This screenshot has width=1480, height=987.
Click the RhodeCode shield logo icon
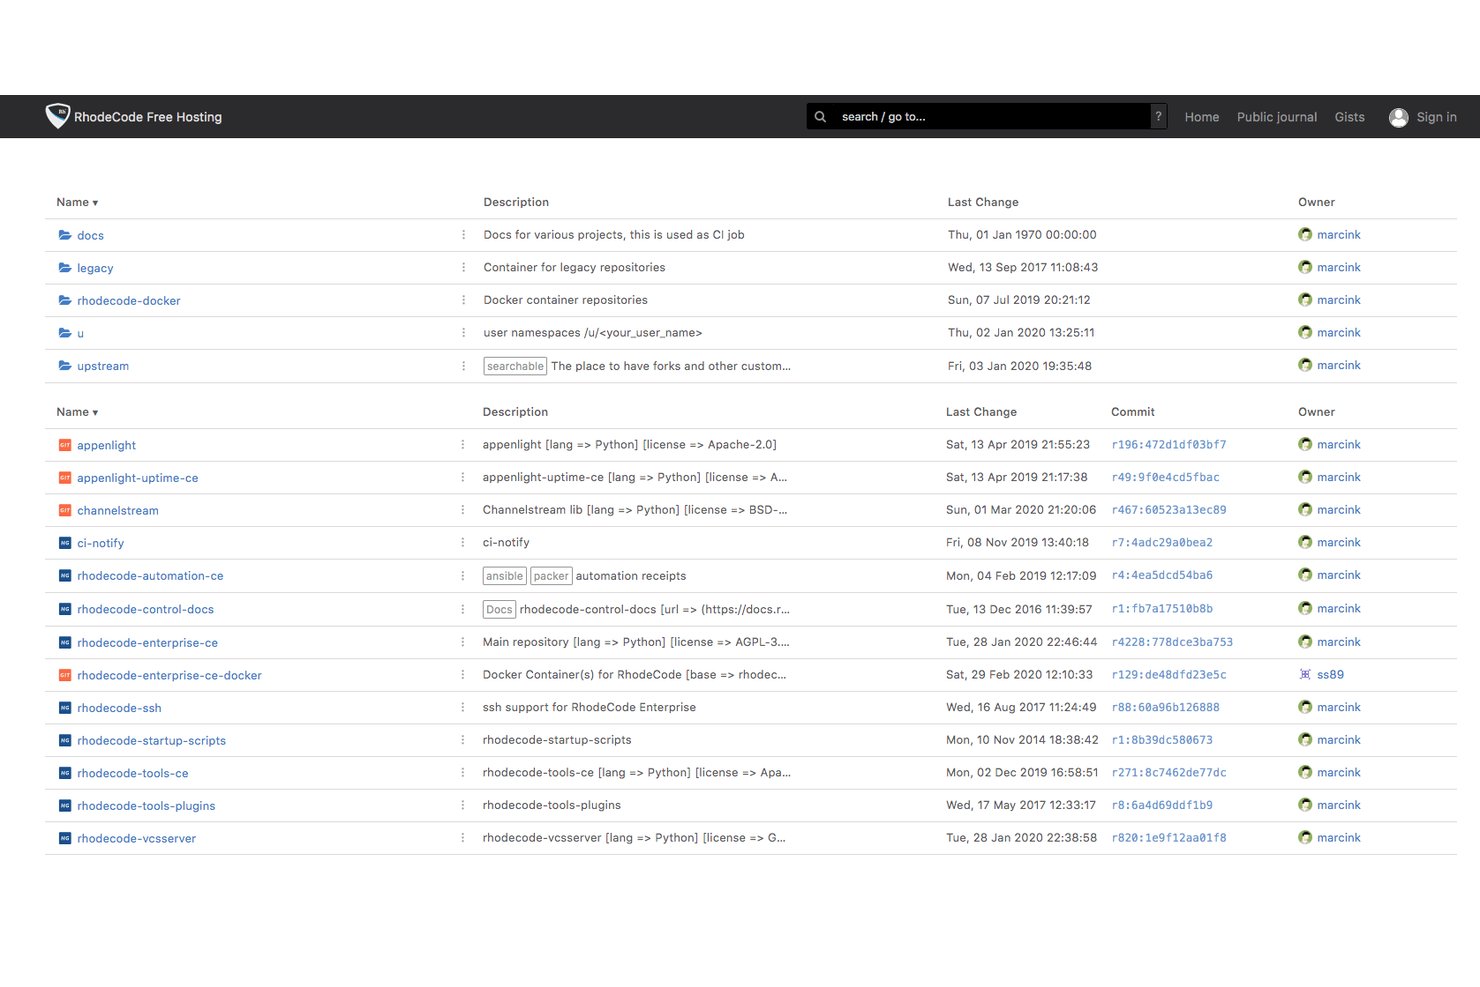click(x=57, y=116)
